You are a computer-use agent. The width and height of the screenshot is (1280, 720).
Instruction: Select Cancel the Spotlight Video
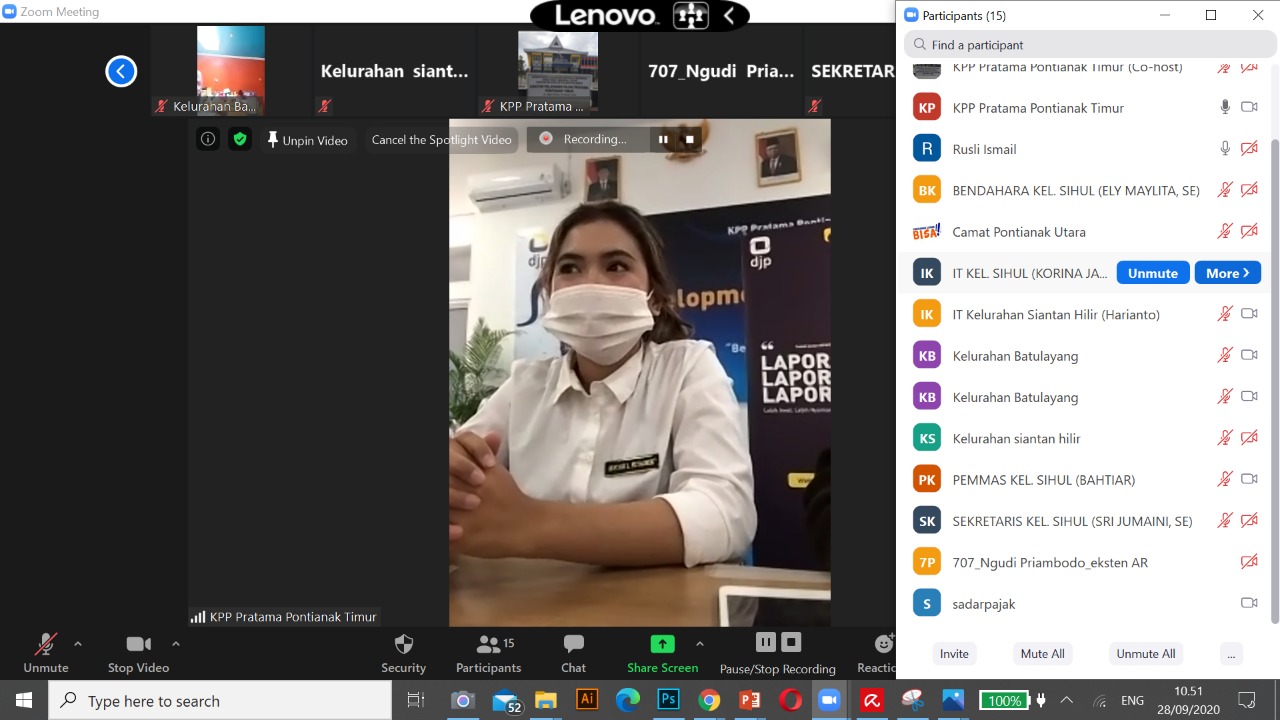pos(441,140)
